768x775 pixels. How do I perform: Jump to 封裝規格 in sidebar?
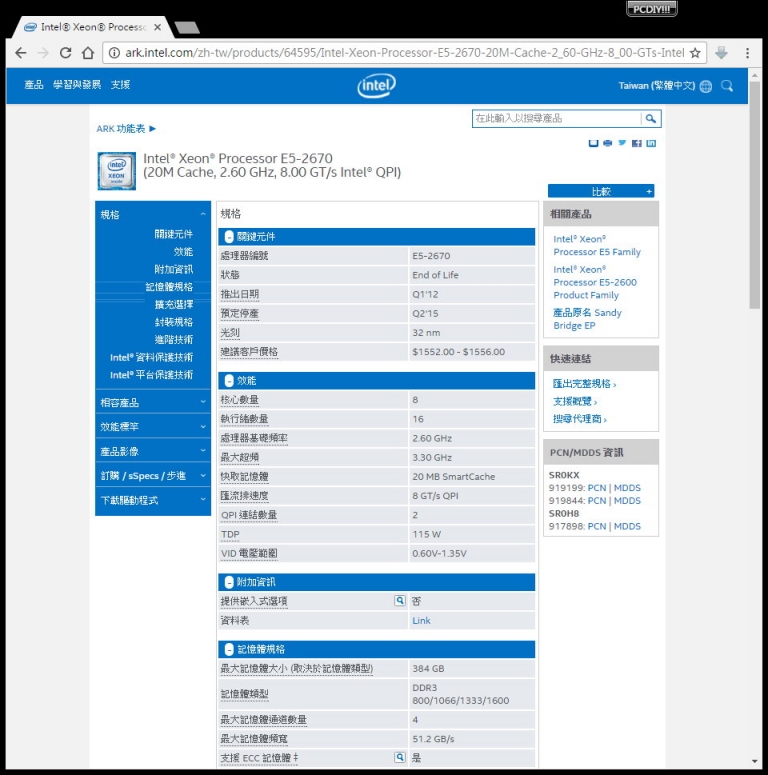[173, 322]
